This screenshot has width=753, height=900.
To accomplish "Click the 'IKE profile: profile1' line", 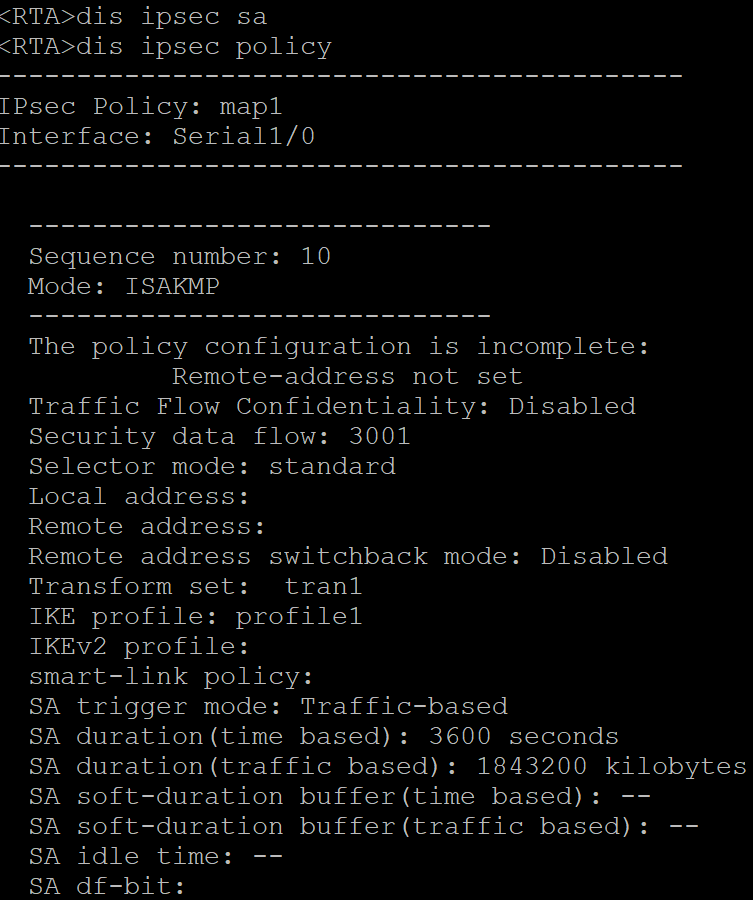I will click(195, 617).
